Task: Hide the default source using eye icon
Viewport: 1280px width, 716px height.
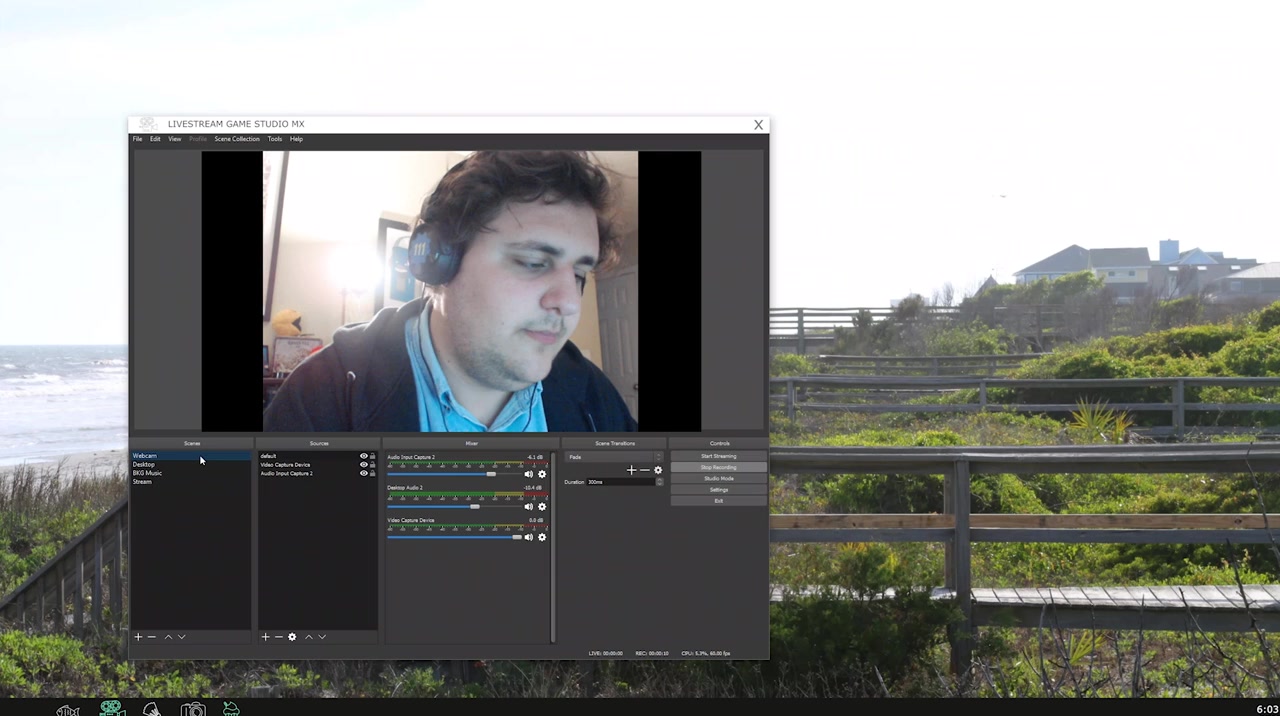Action: coord(364,456)
